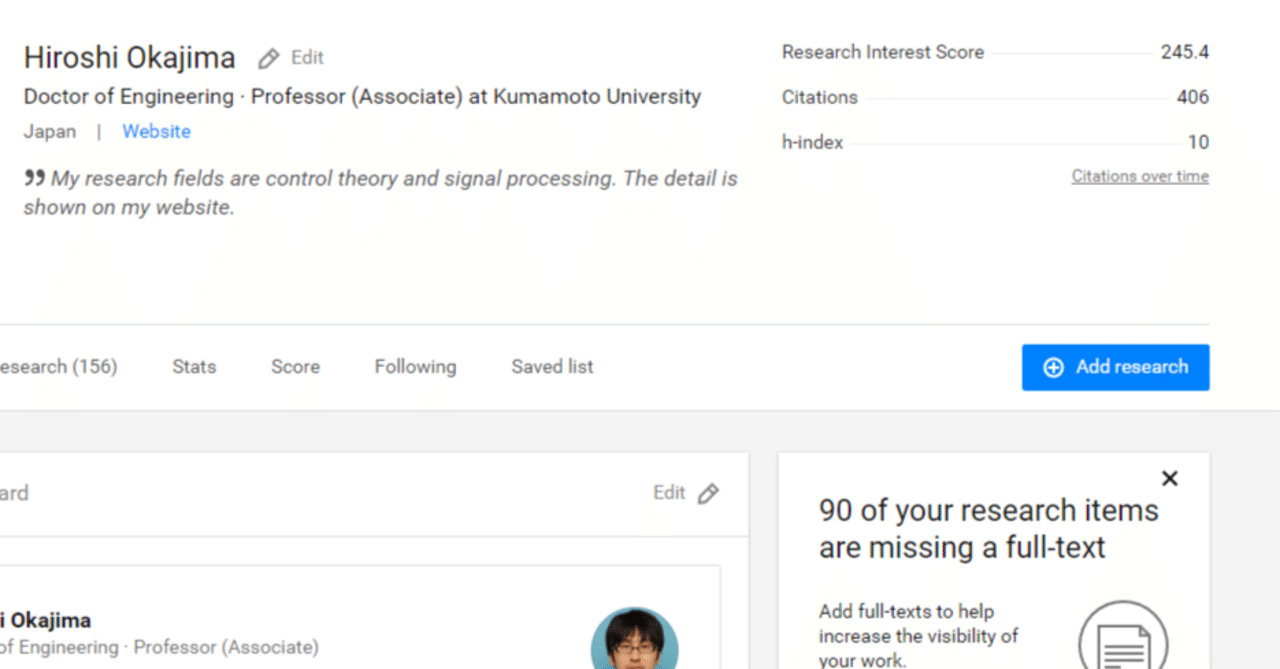
Task: Click the quotation mark icon before the bio text
Action: tap(32, 176)
